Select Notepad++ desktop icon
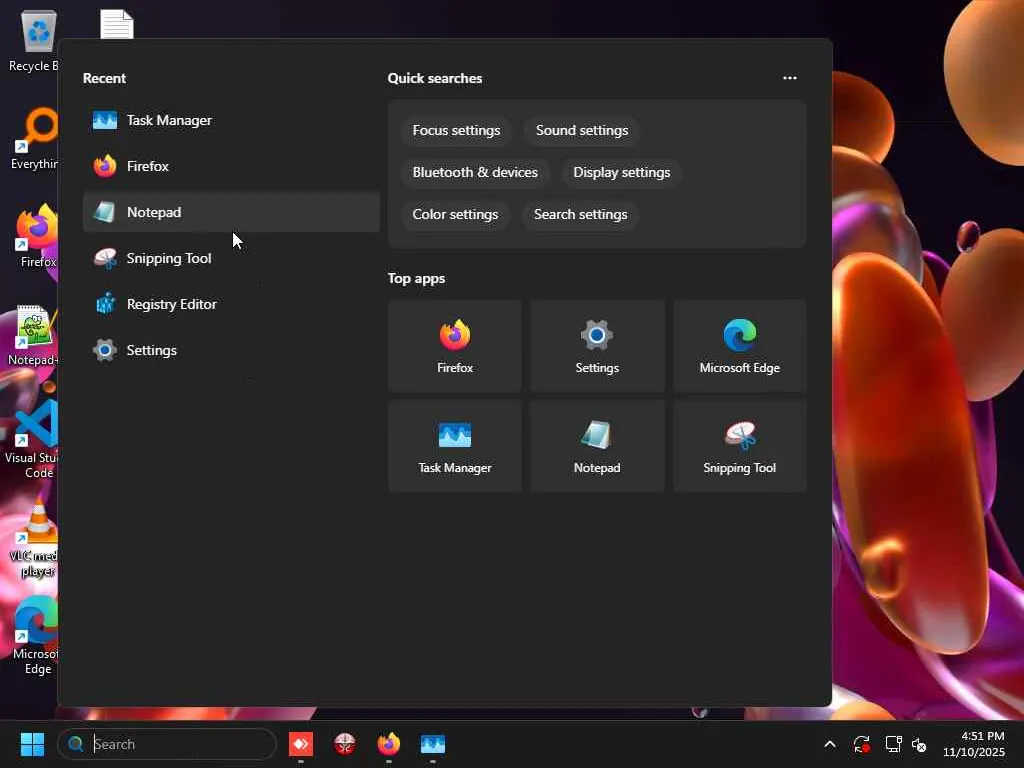The image size is (1024, 768). click(x=33, y=335)
